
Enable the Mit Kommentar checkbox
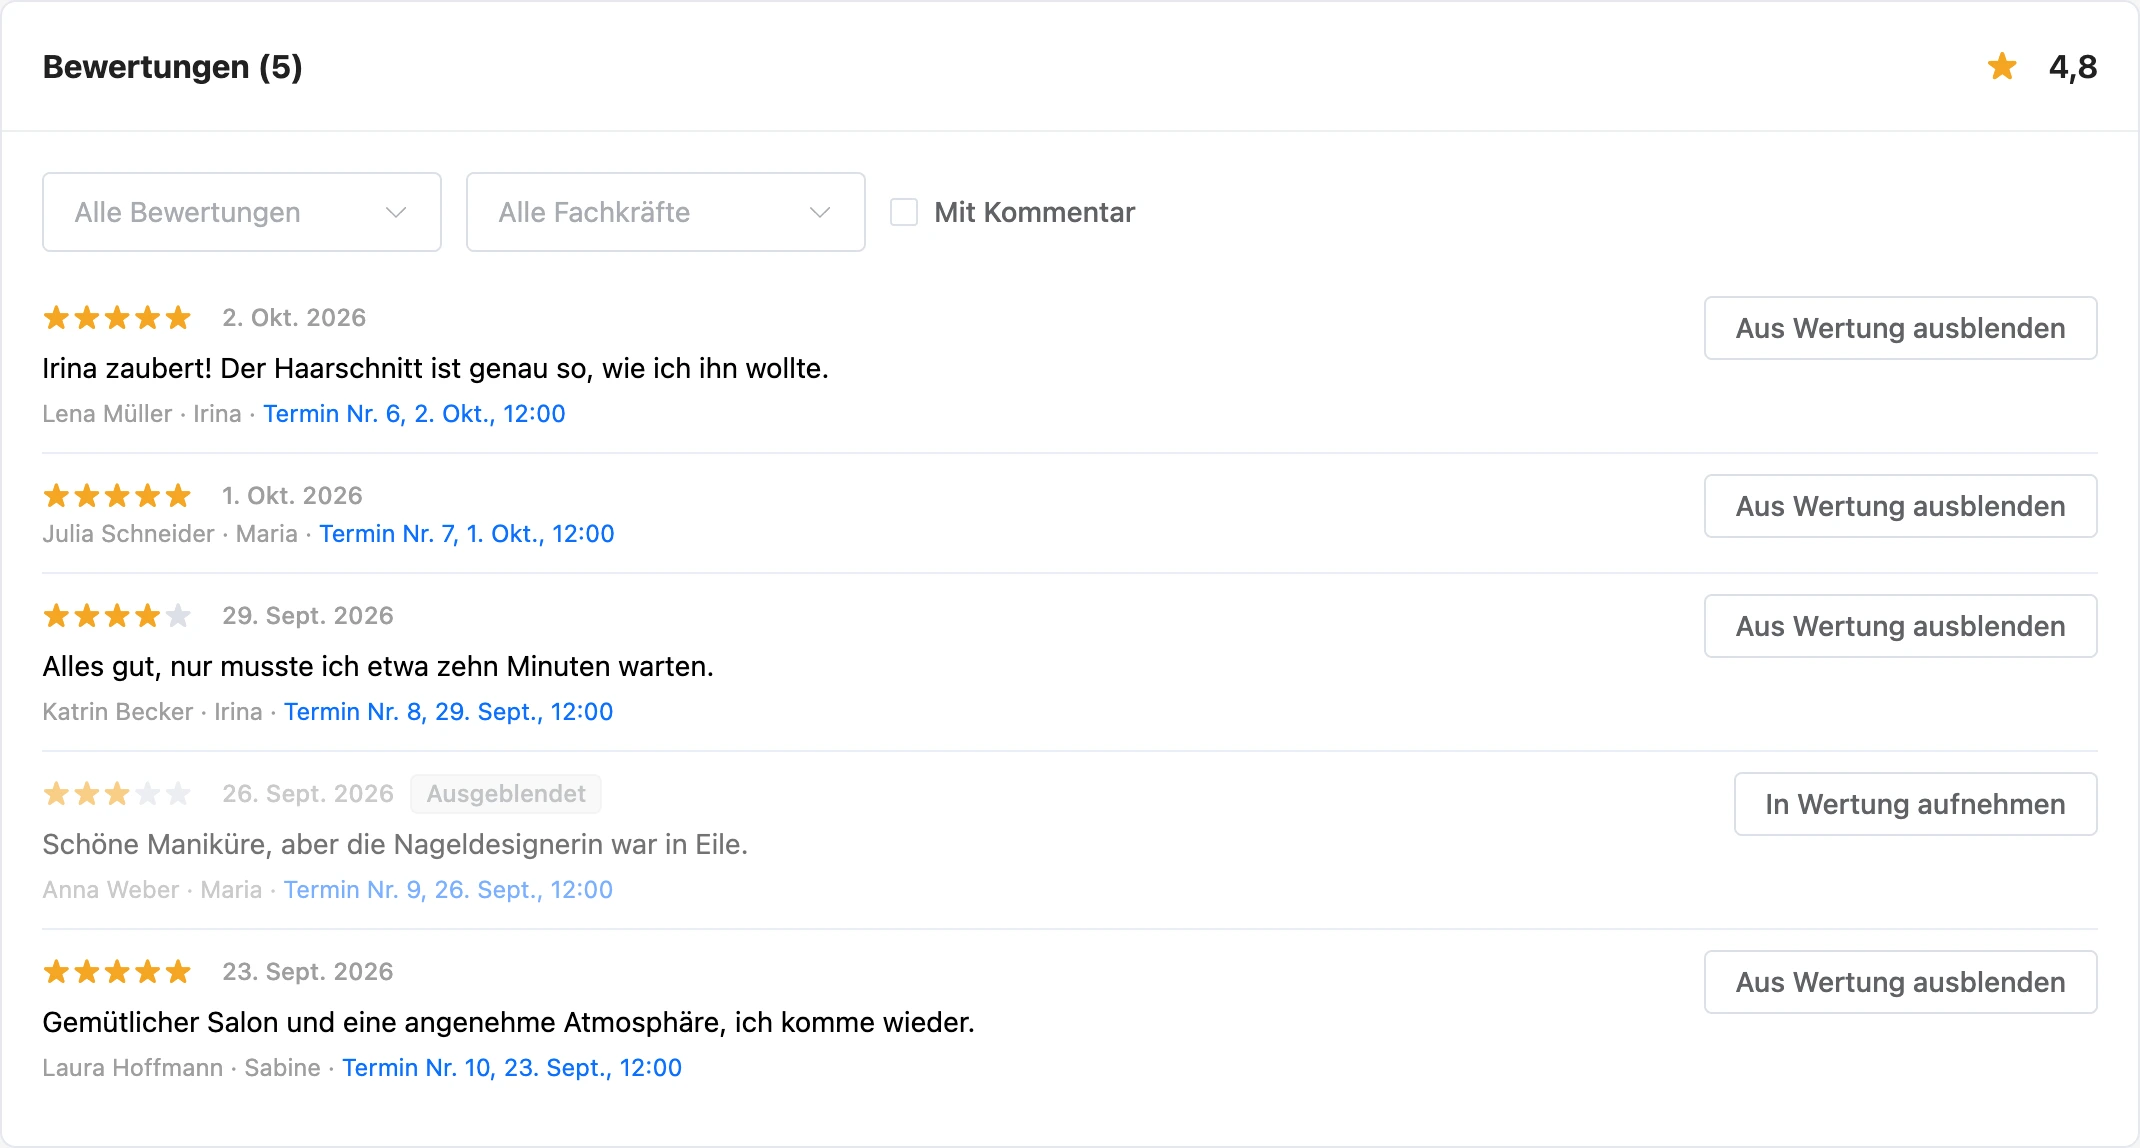point(904,212)
